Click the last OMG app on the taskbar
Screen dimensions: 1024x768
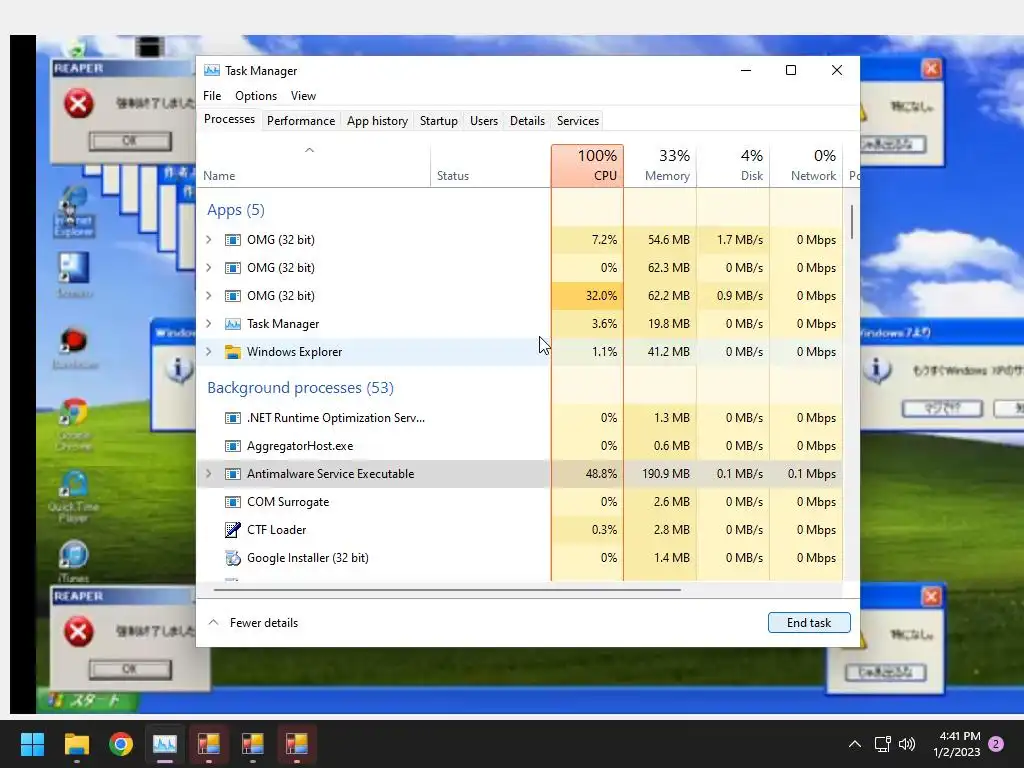296,744
